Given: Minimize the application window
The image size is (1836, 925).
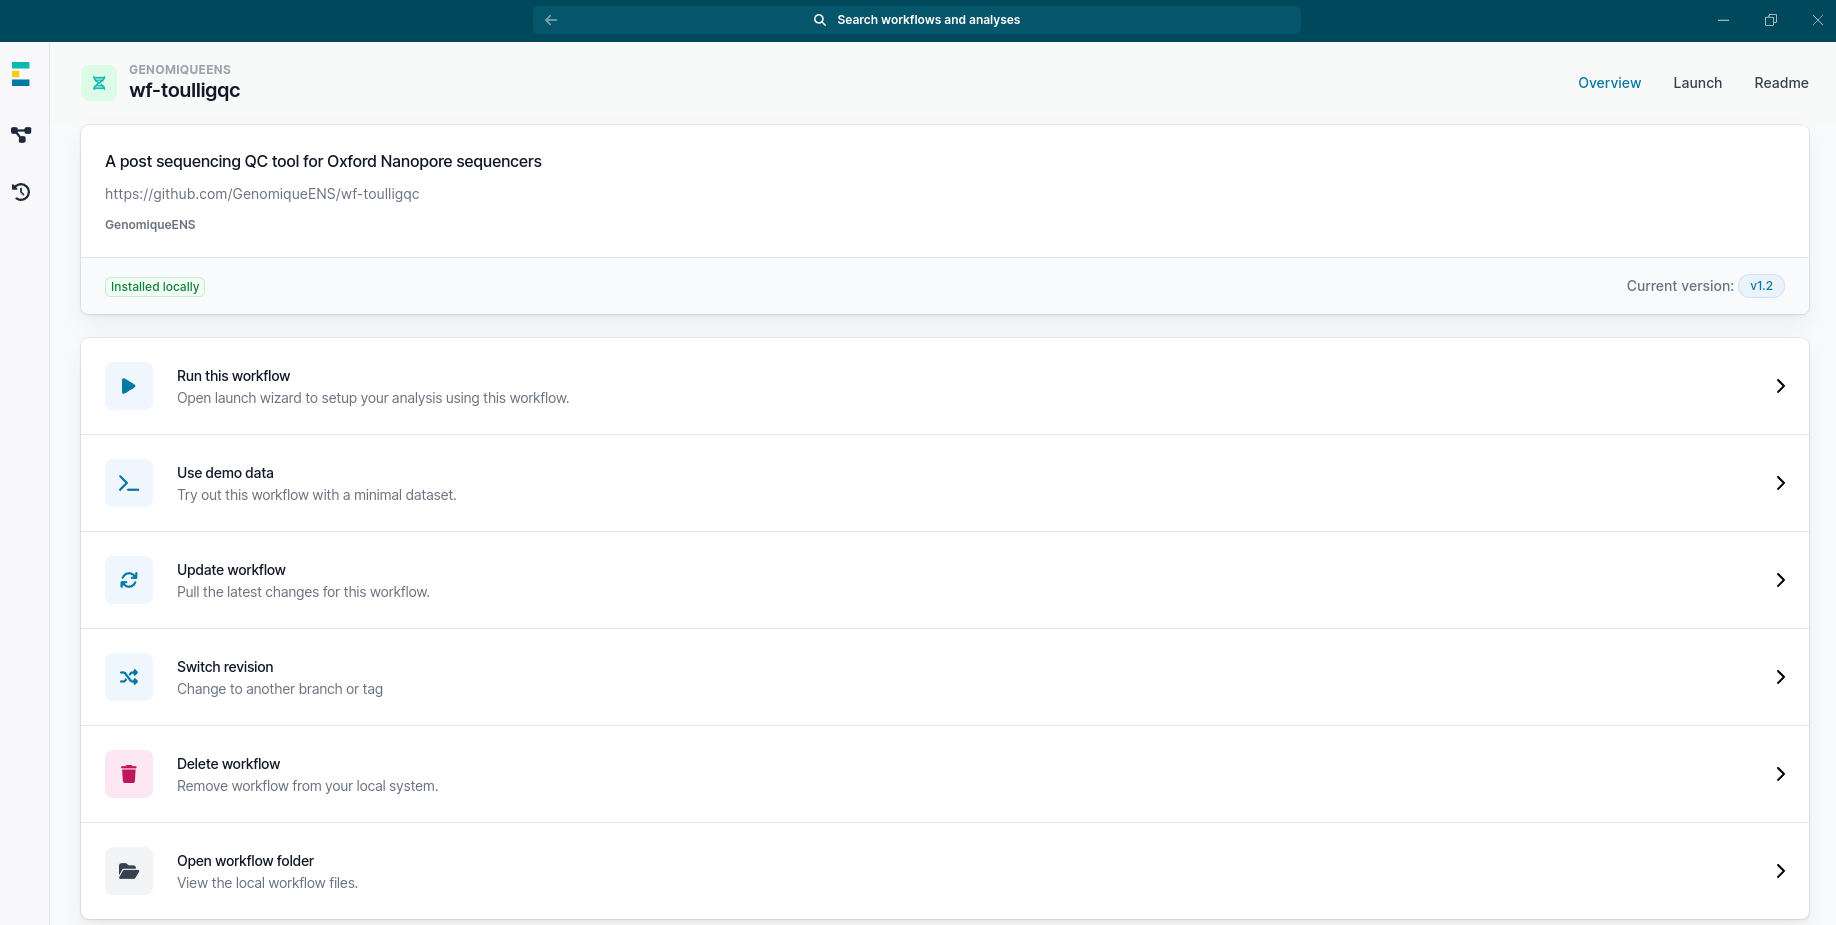Looking at the screenshot, I should pyautogui.click(x=1723, y=20).
